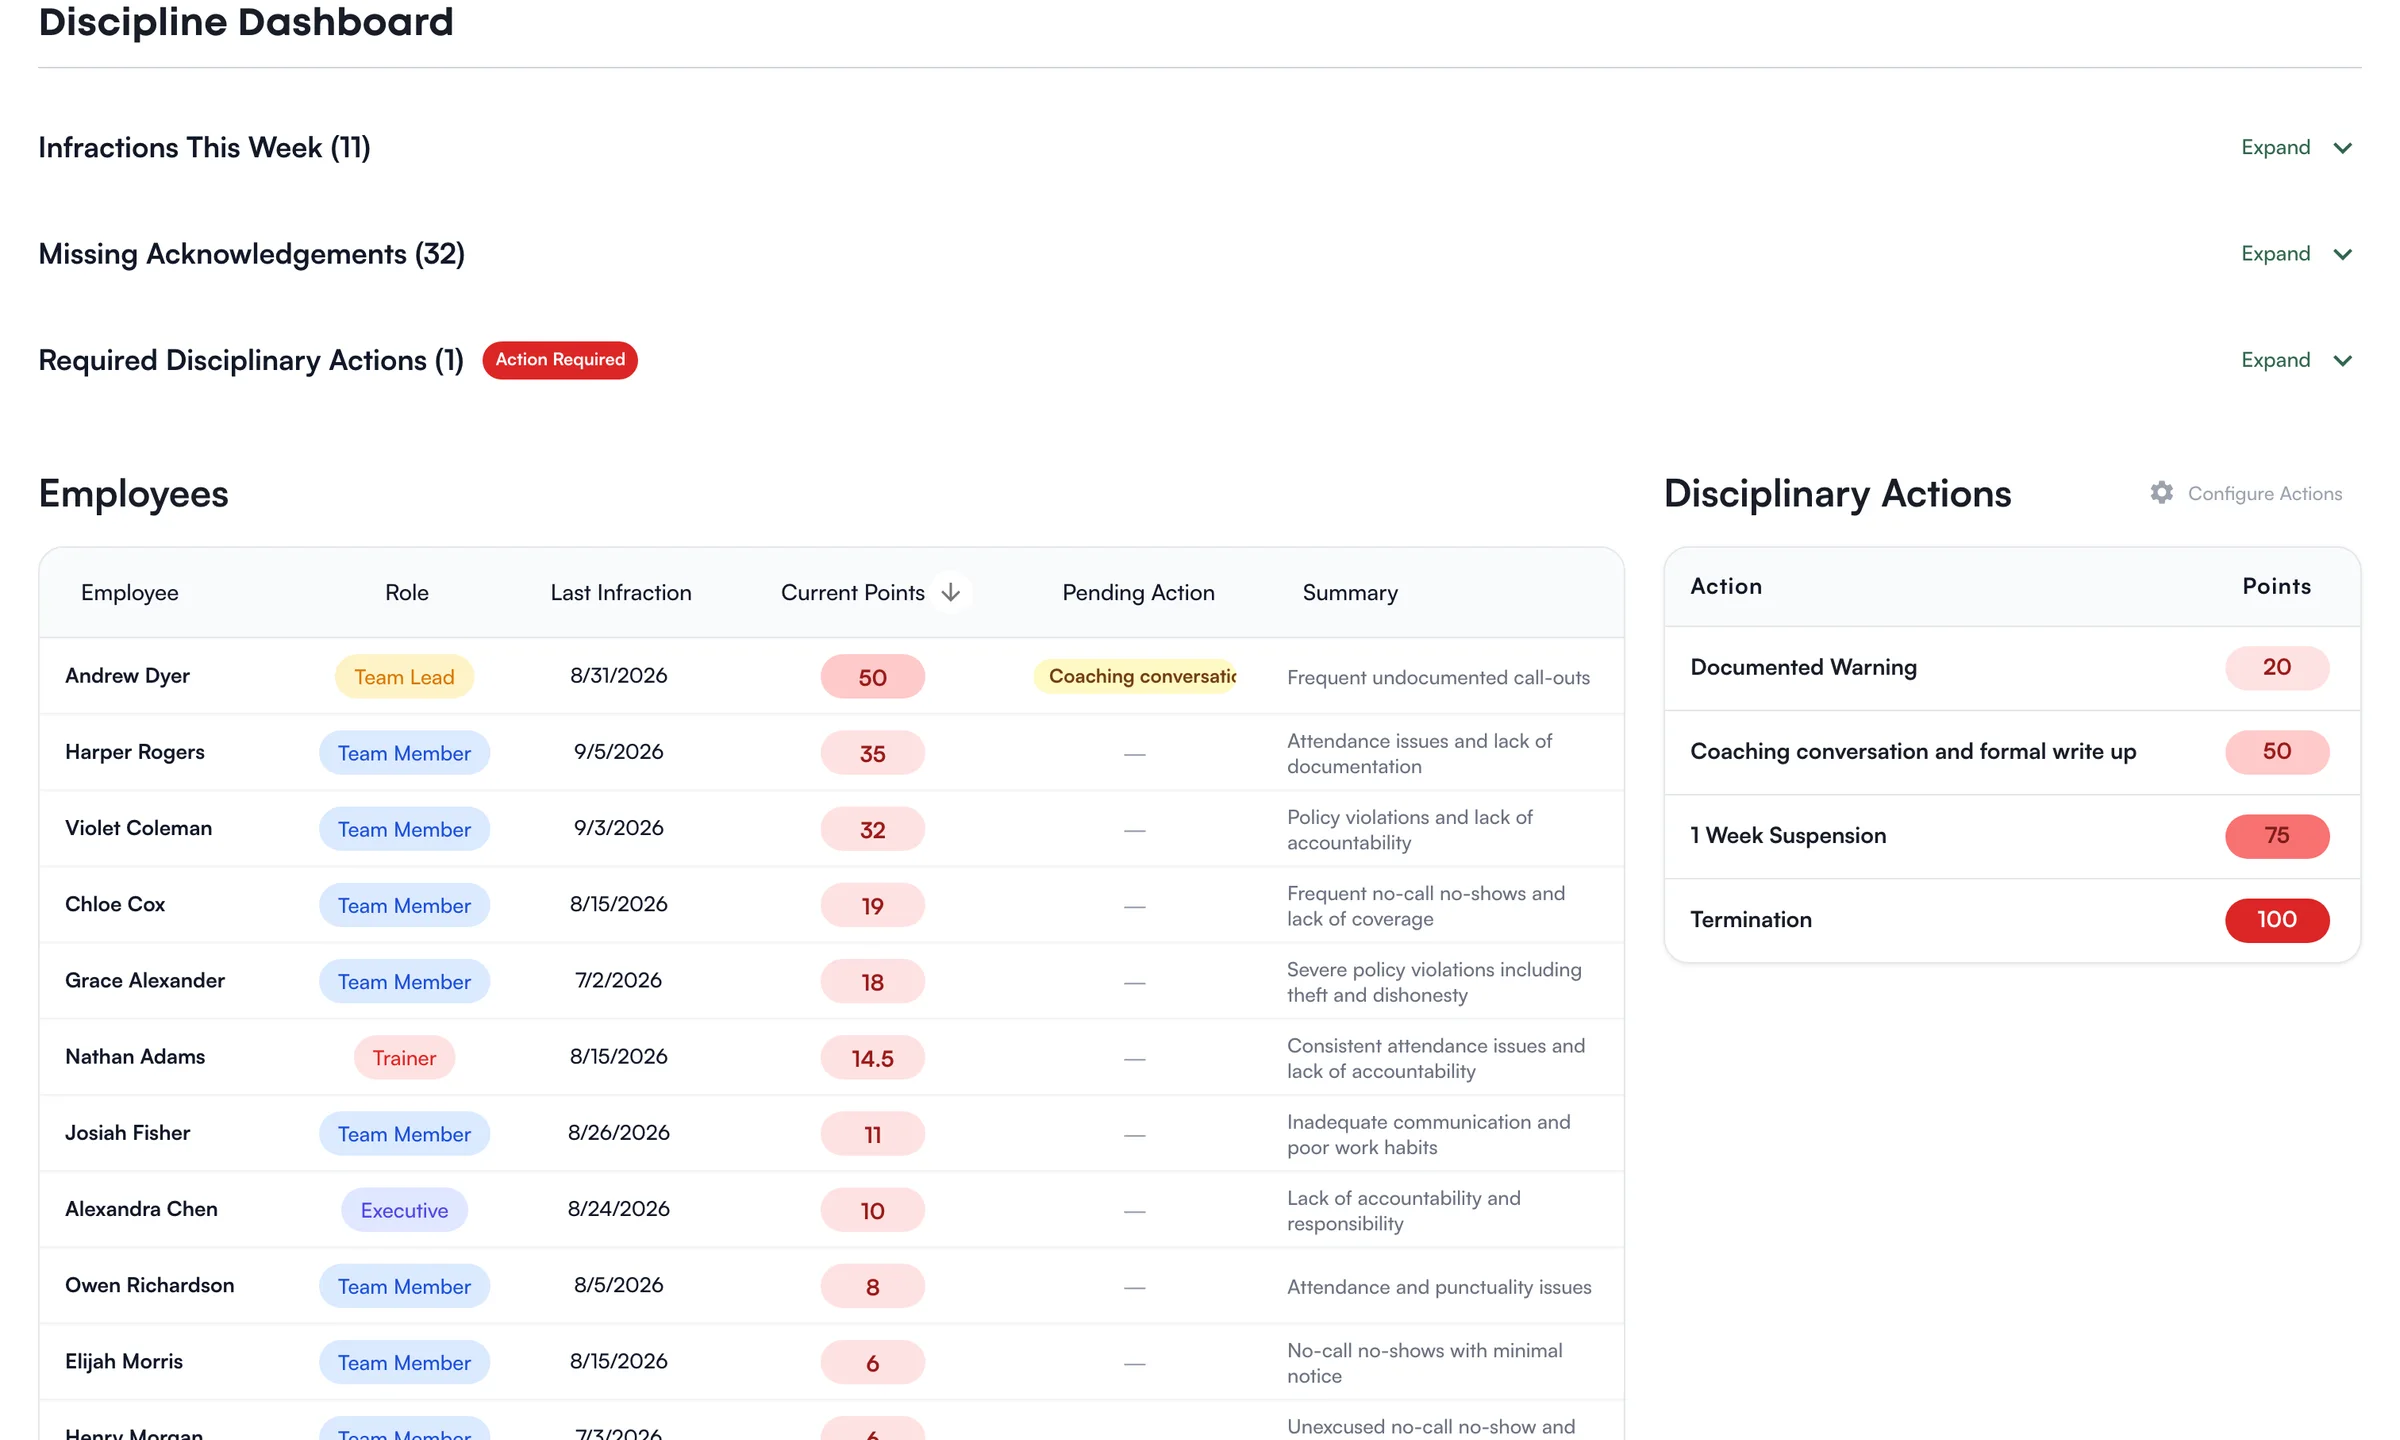Click Violet Coleman's 32 points badge
2400x1440 pixels.
click(872, 829)
